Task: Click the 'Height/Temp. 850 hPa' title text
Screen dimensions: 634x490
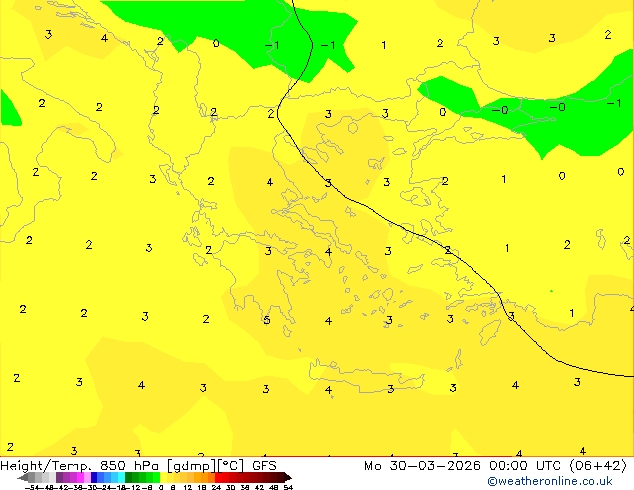Action: click(x=79, y=466)
